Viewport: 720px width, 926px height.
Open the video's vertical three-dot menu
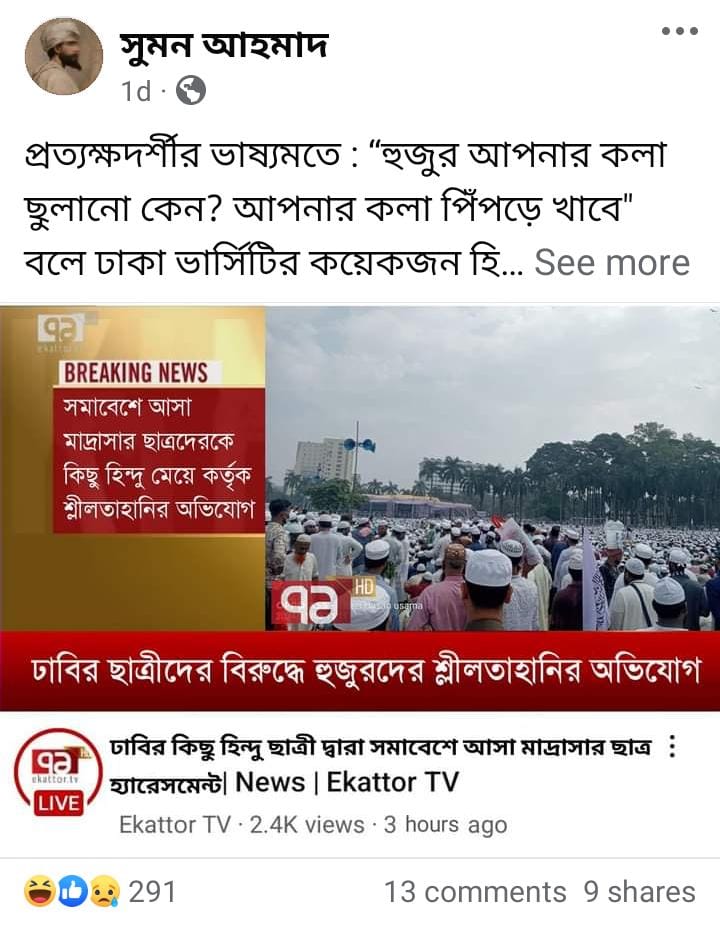pyautogui.click(x=672, y=746)
